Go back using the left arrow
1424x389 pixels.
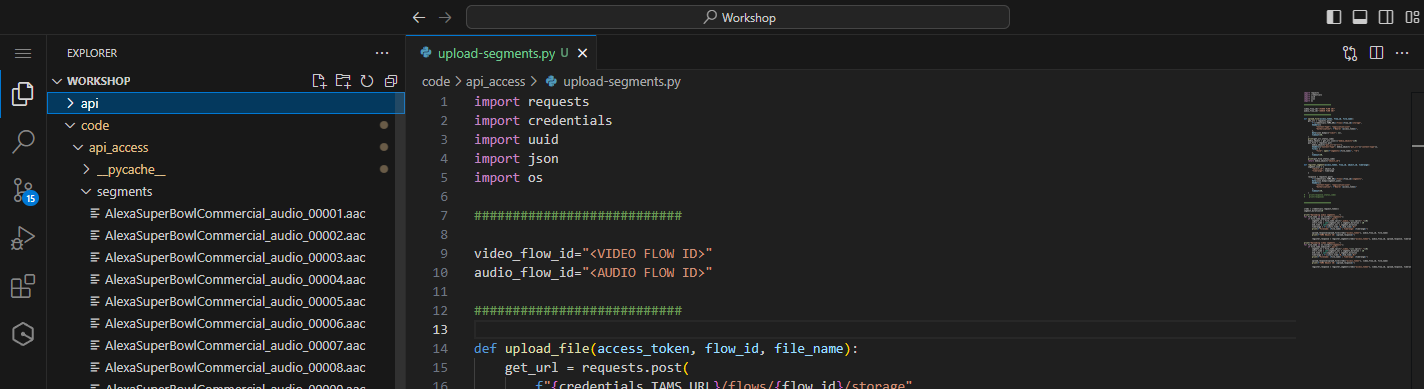click(419, 17)
